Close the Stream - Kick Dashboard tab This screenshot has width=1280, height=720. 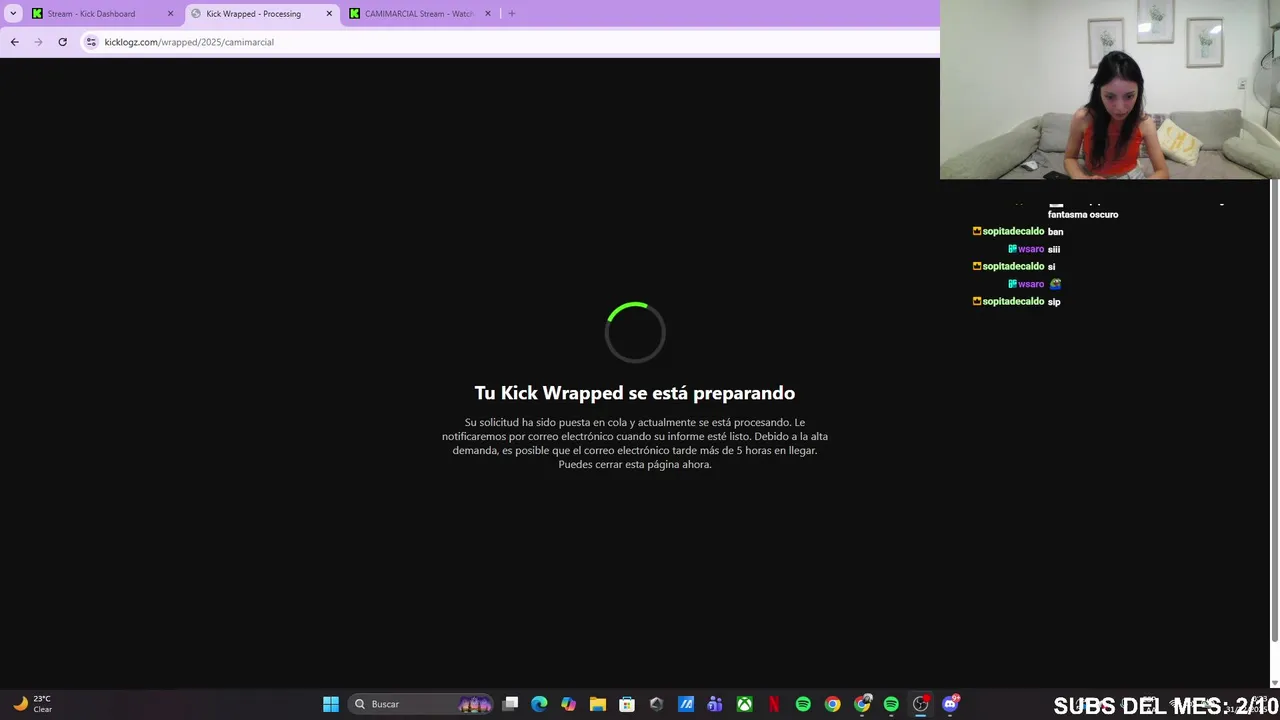(170, 14)
